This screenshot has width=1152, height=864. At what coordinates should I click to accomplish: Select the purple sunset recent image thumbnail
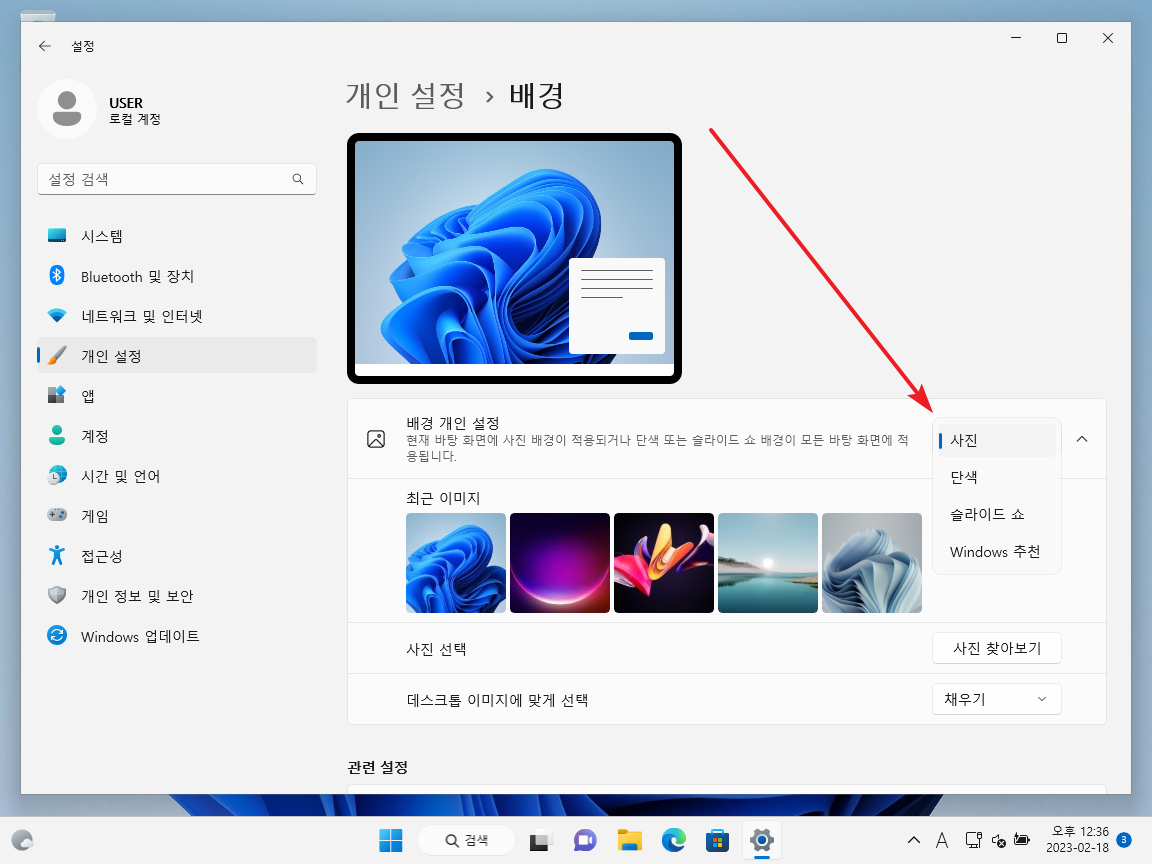pyautogui.click(x=559, y=562)
